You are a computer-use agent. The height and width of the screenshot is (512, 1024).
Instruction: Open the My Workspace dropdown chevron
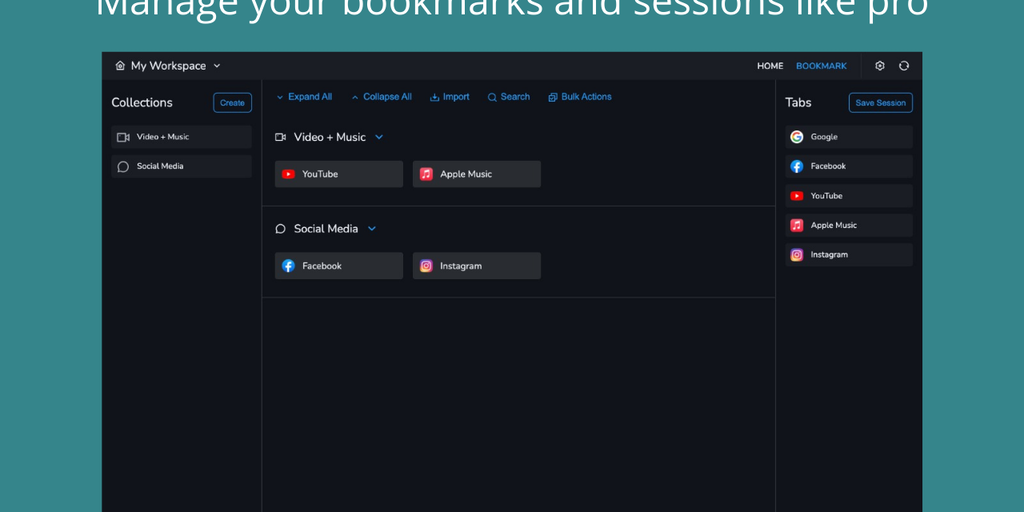[x=217, y=66]
